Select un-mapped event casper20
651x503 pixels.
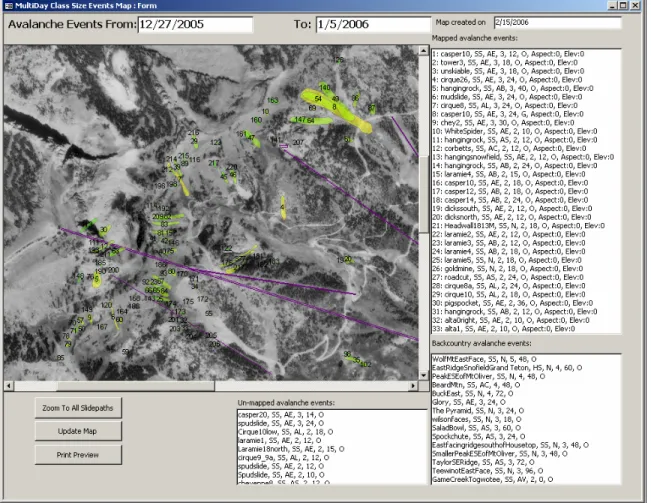(281, 415)
